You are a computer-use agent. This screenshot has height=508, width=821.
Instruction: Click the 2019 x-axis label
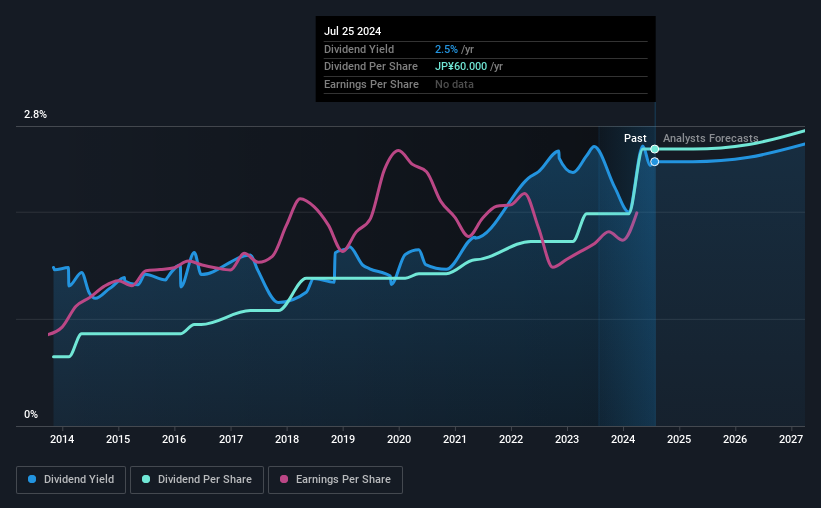click(343, 439)
